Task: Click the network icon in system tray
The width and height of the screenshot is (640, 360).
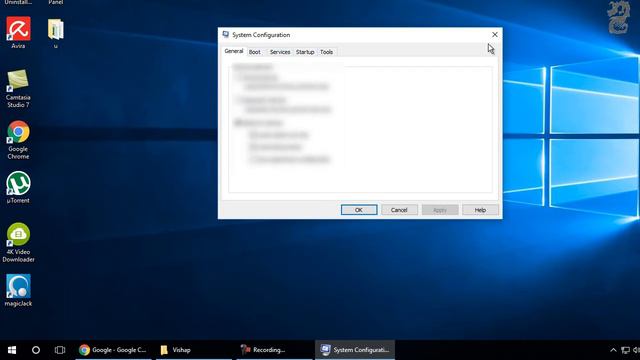Action: [x=625, y=350]
